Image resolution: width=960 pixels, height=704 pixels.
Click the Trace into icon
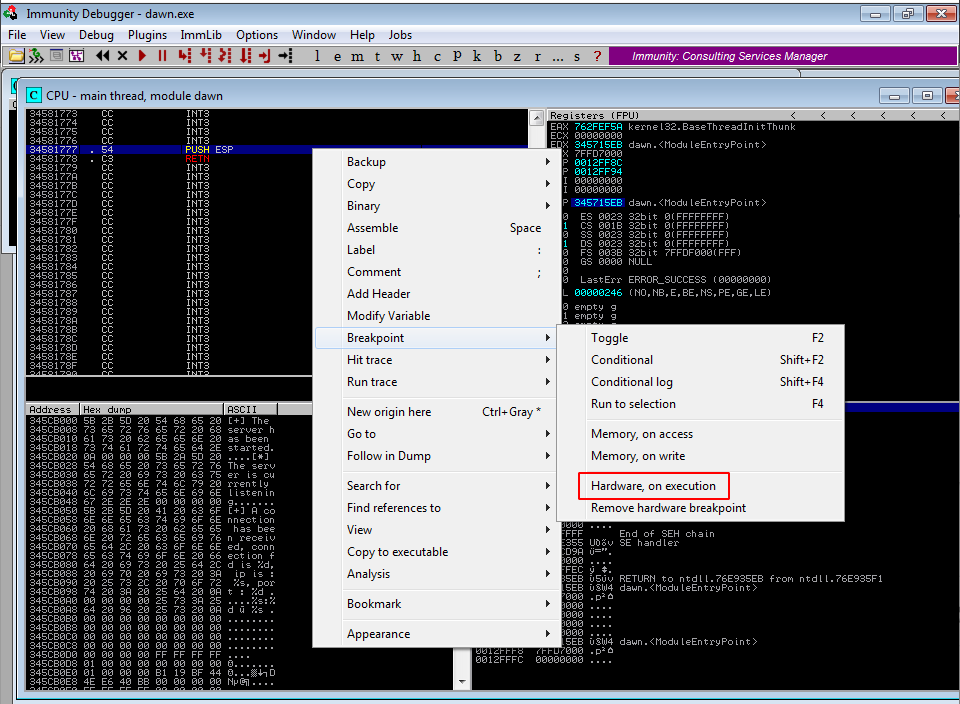[225, 56]
